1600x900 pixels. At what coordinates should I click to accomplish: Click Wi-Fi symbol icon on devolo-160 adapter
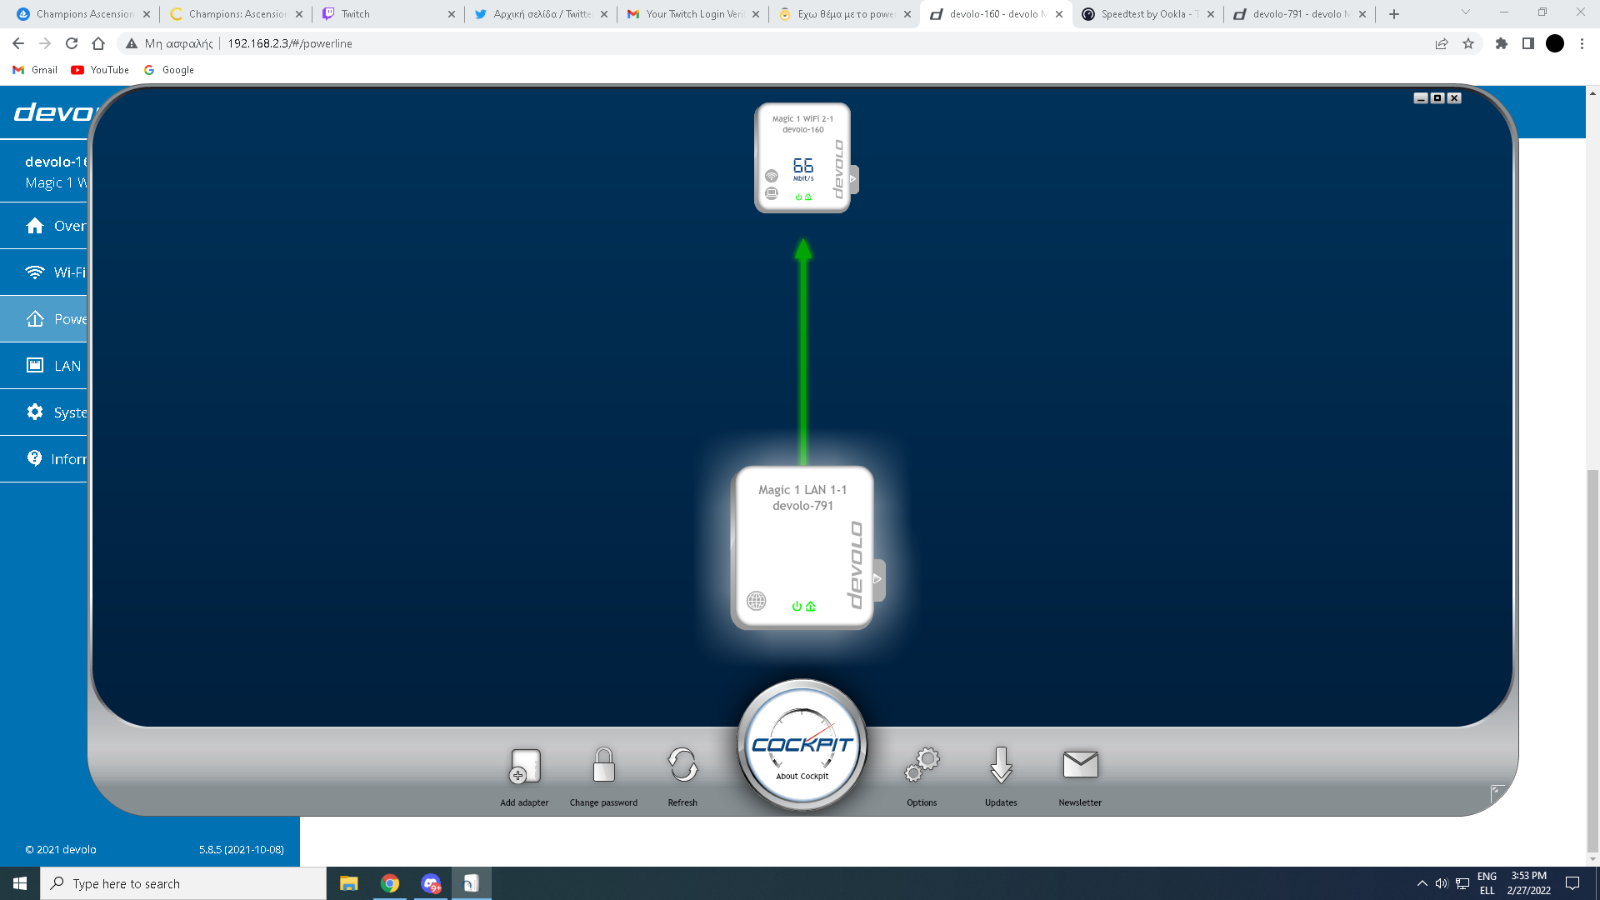(771, 176)
